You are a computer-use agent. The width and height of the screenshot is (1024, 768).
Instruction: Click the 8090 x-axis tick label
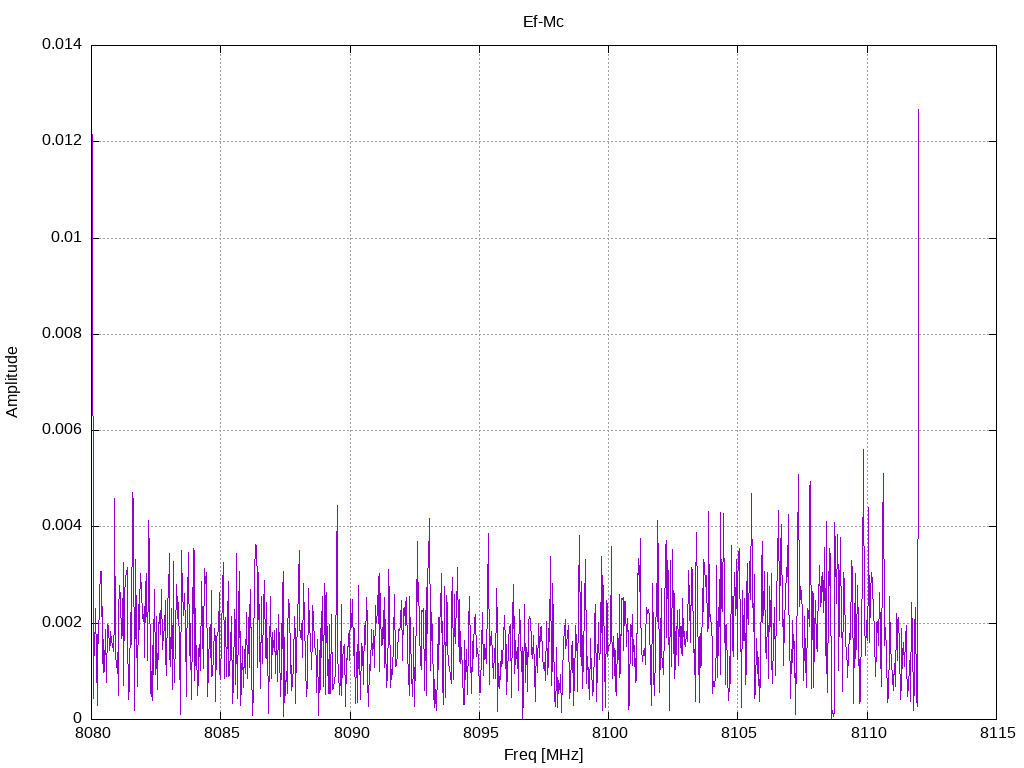(x=350, y=732)
